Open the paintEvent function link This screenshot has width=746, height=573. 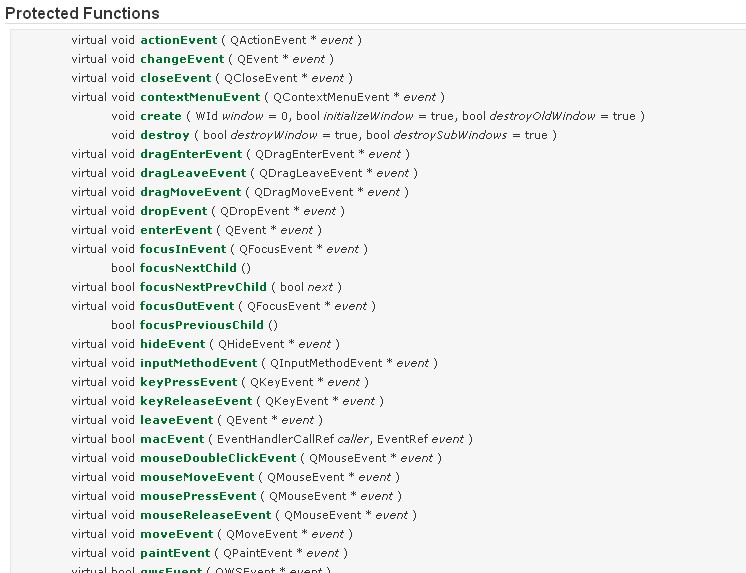[x=175, y=553]
